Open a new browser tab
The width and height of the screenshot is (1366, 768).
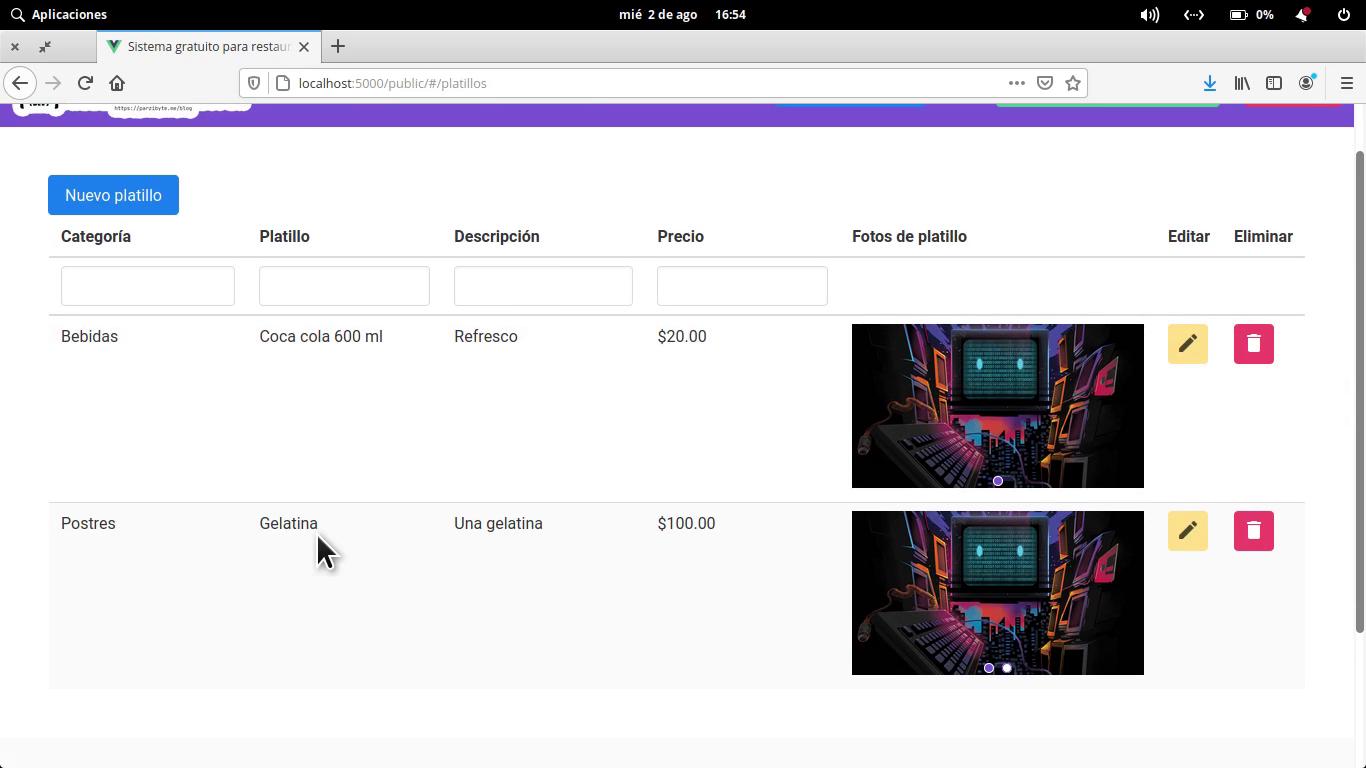[338, 46]
